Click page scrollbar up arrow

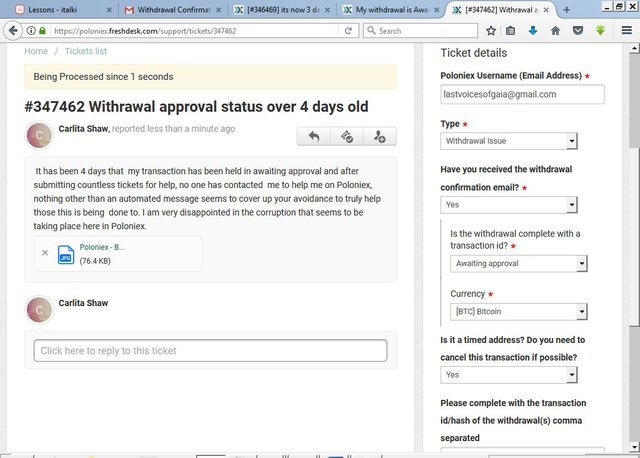(634, 49)
